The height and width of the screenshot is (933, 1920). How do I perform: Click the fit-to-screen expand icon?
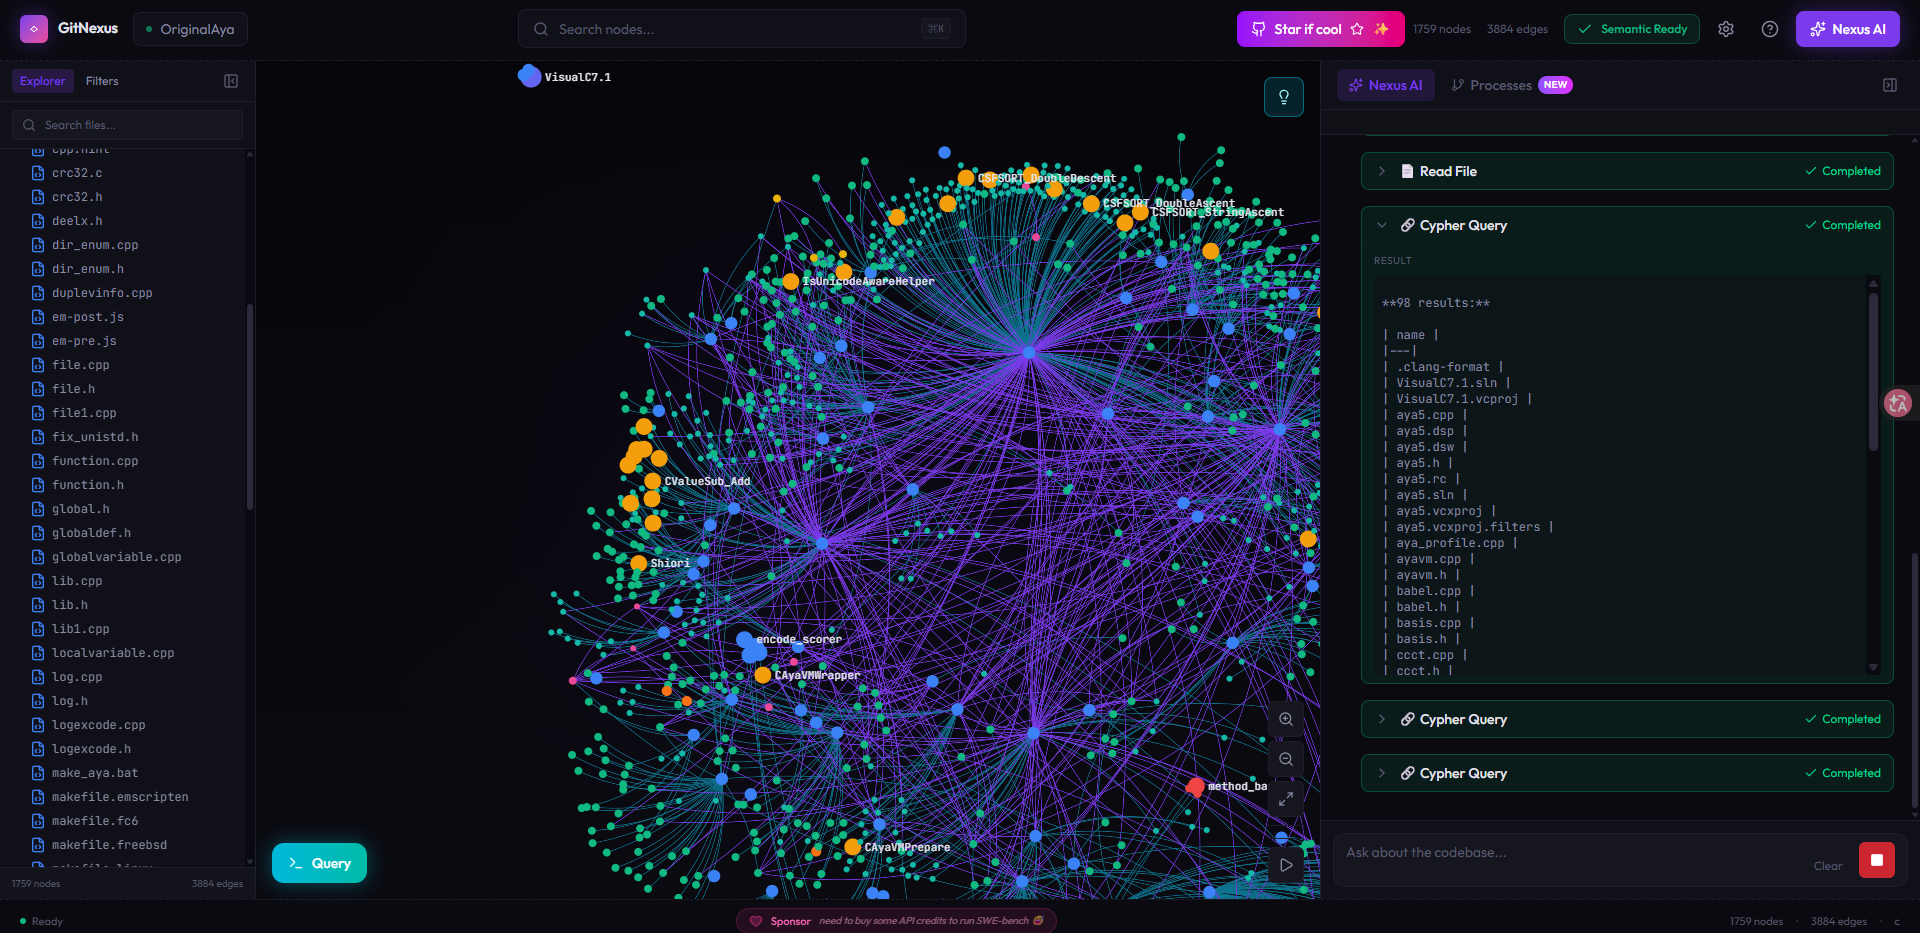click(1286, 799)
